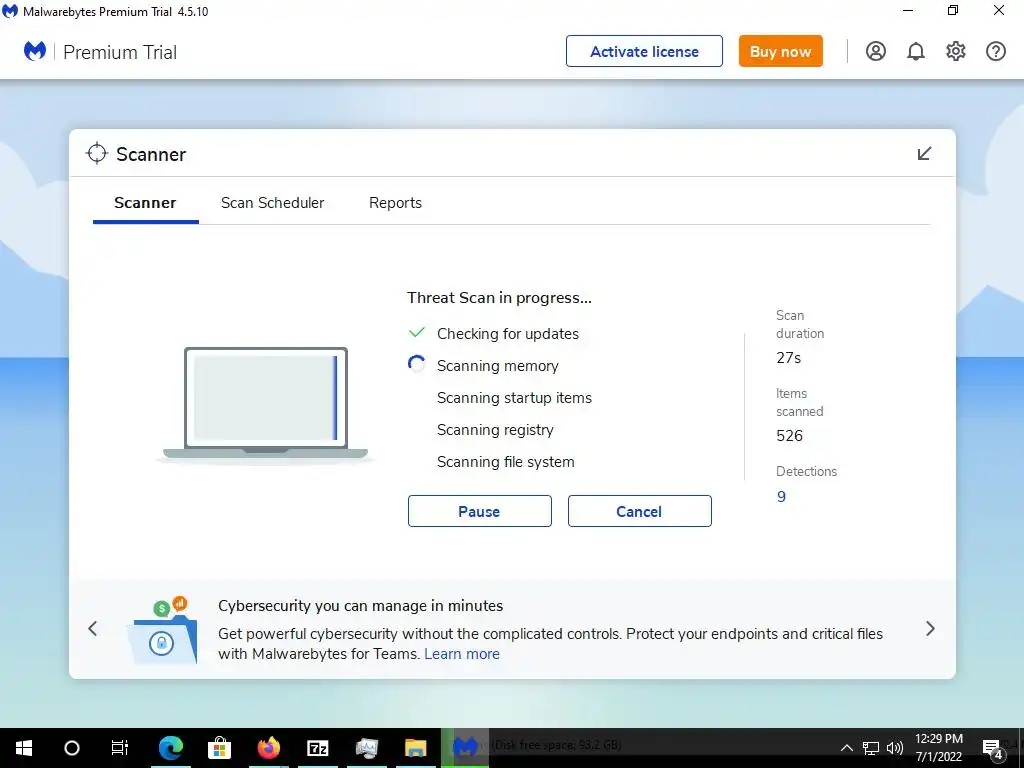The height and width of the screenshot is (768, 1024).
Task: Launch Firefox from taskbar
Action: pos(268,748)
